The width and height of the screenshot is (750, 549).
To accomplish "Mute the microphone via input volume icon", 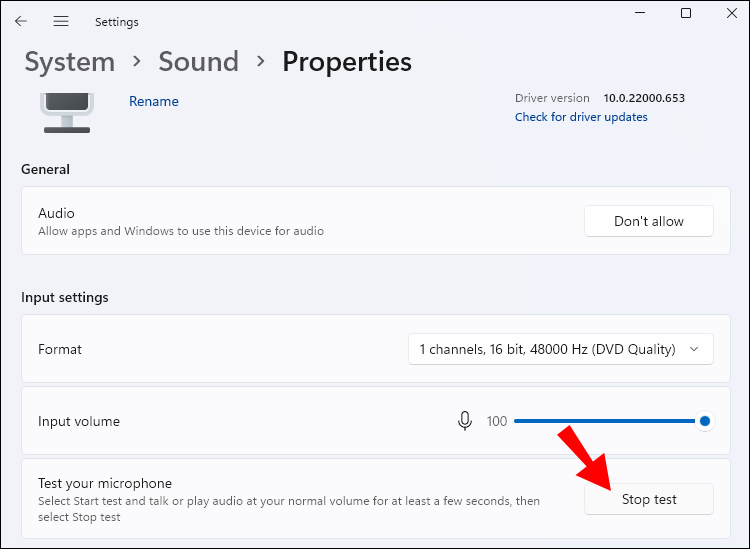I will click(464, 421).
